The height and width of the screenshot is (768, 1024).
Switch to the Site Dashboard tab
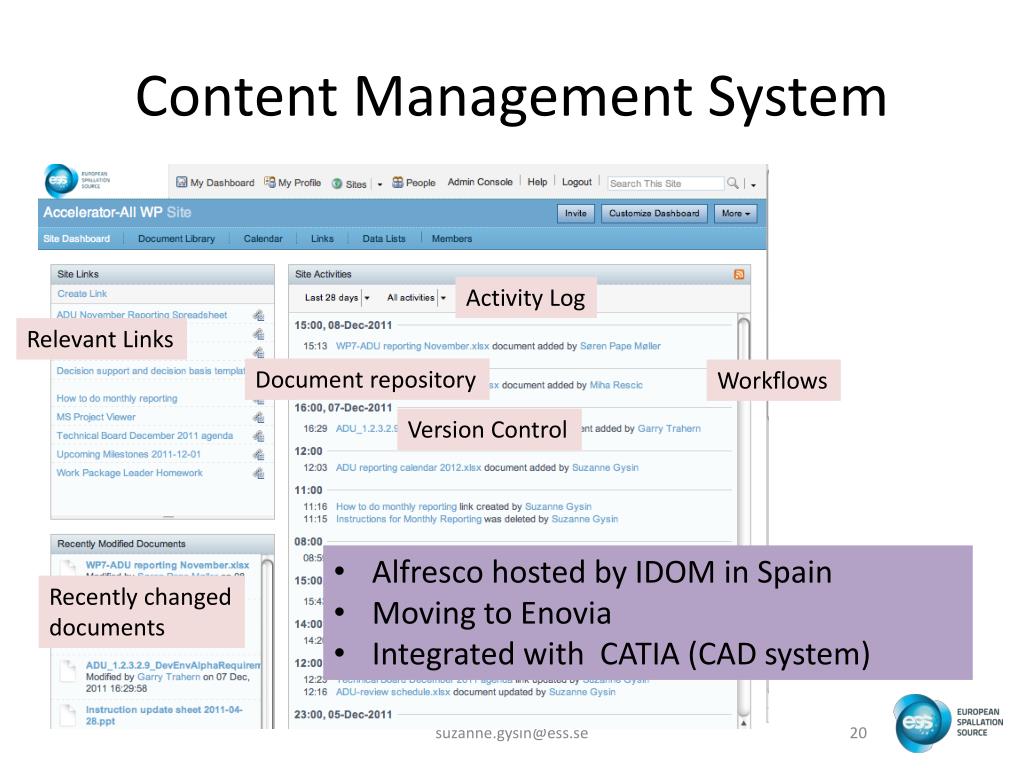point(76,239)
